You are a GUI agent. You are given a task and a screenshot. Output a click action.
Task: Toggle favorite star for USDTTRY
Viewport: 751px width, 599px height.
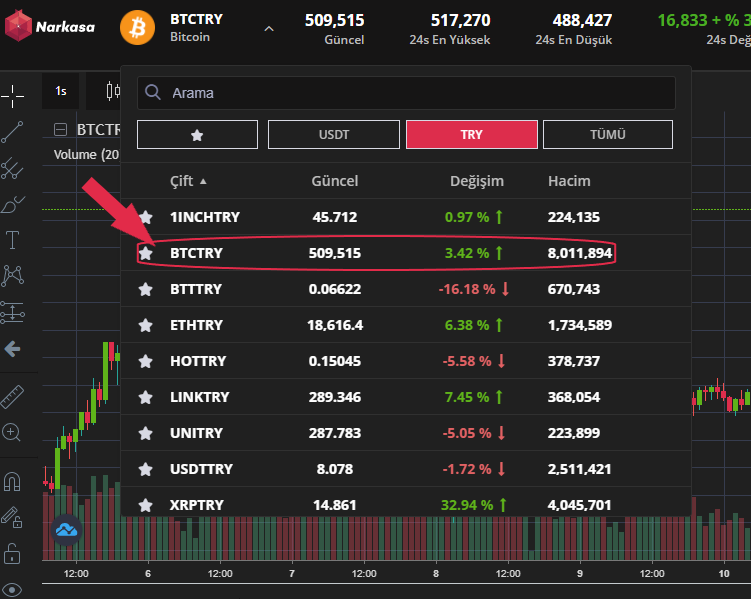[x=146, y=469]
